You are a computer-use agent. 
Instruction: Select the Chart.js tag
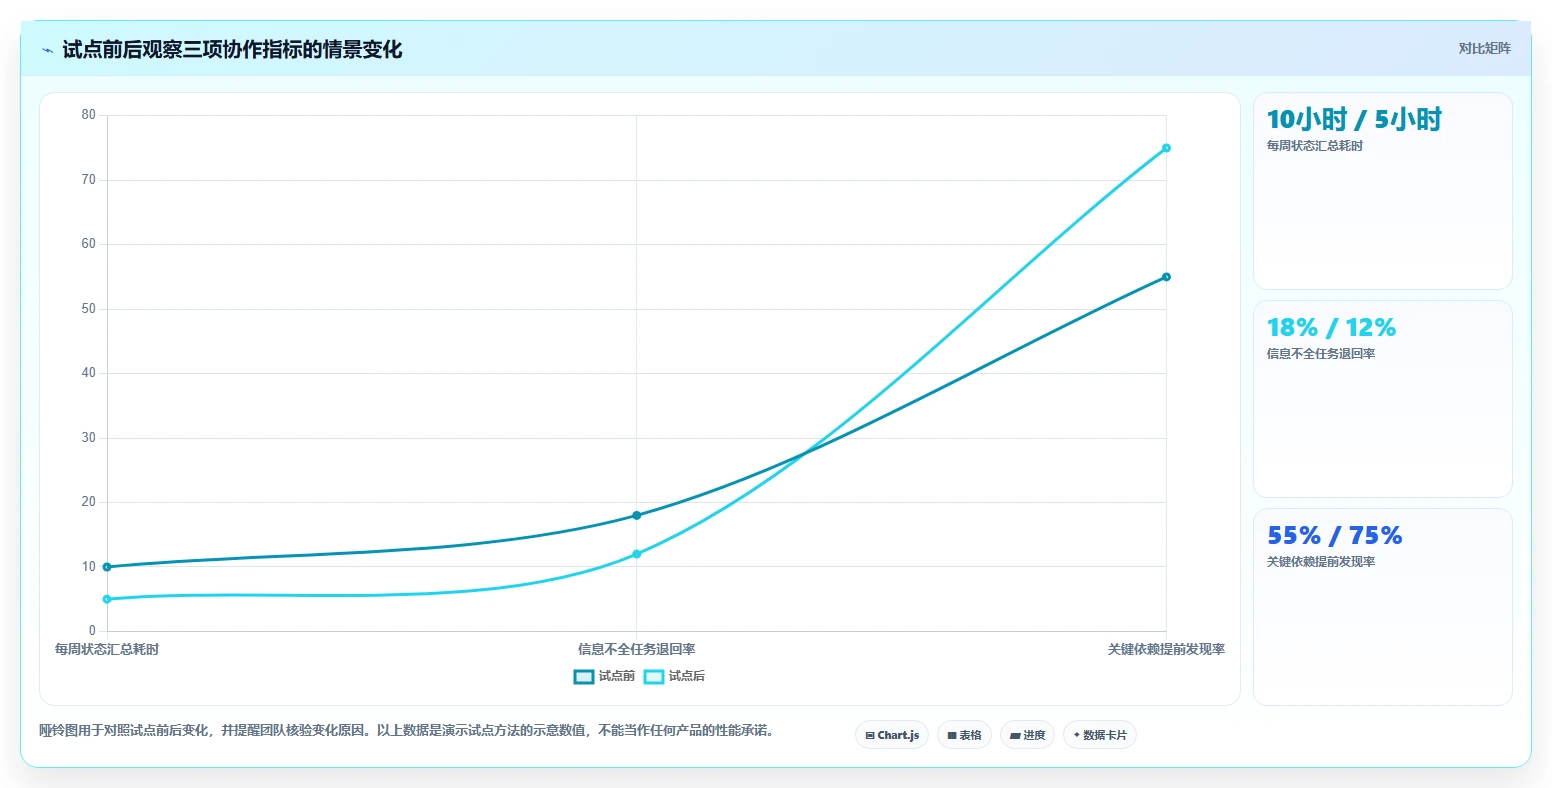click(892, 735)
